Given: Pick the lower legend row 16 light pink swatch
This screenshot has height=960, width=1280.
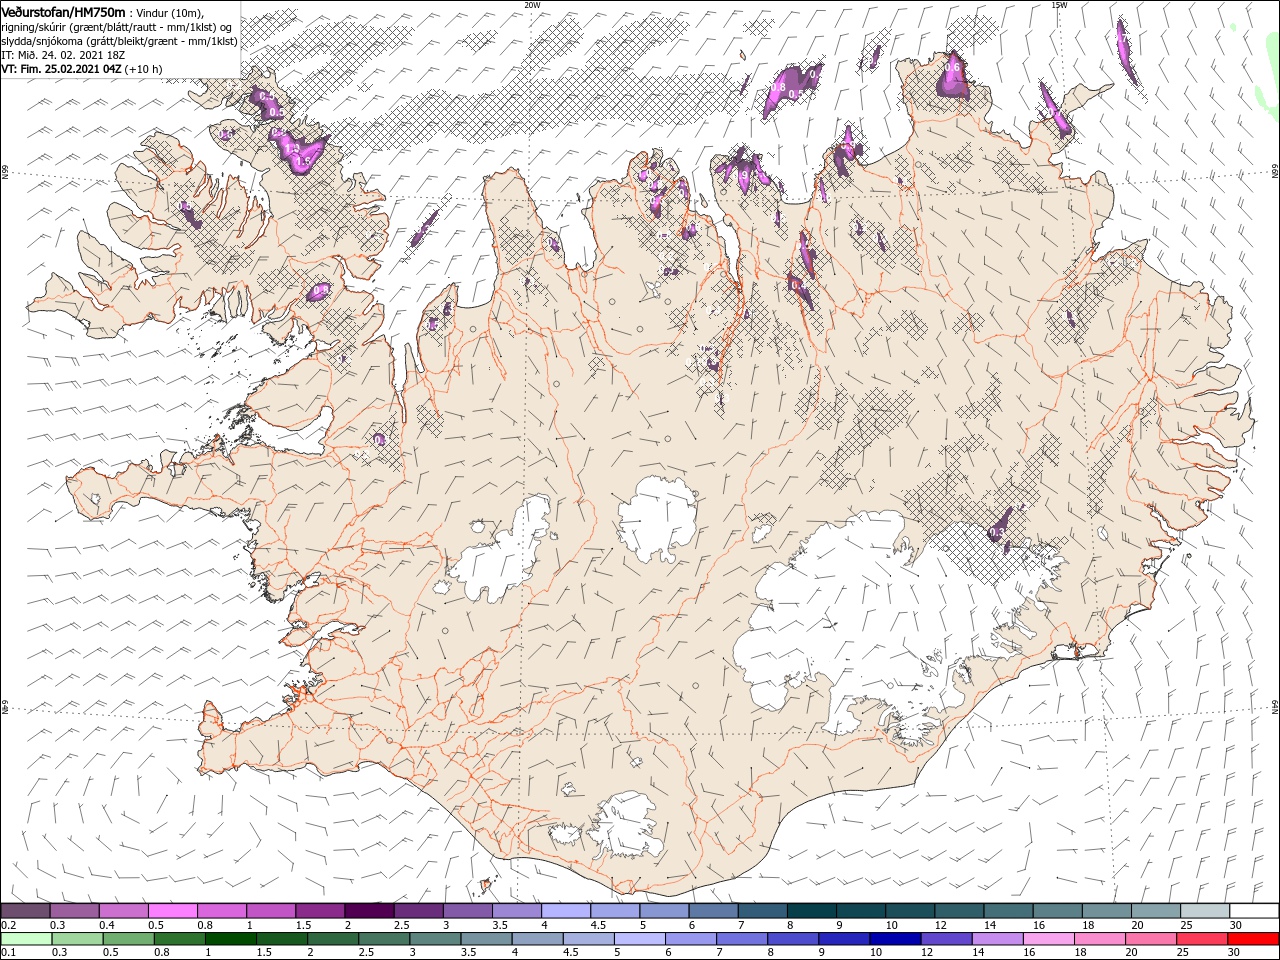Looking at the screenshot, I should [x=1050, y=939].
